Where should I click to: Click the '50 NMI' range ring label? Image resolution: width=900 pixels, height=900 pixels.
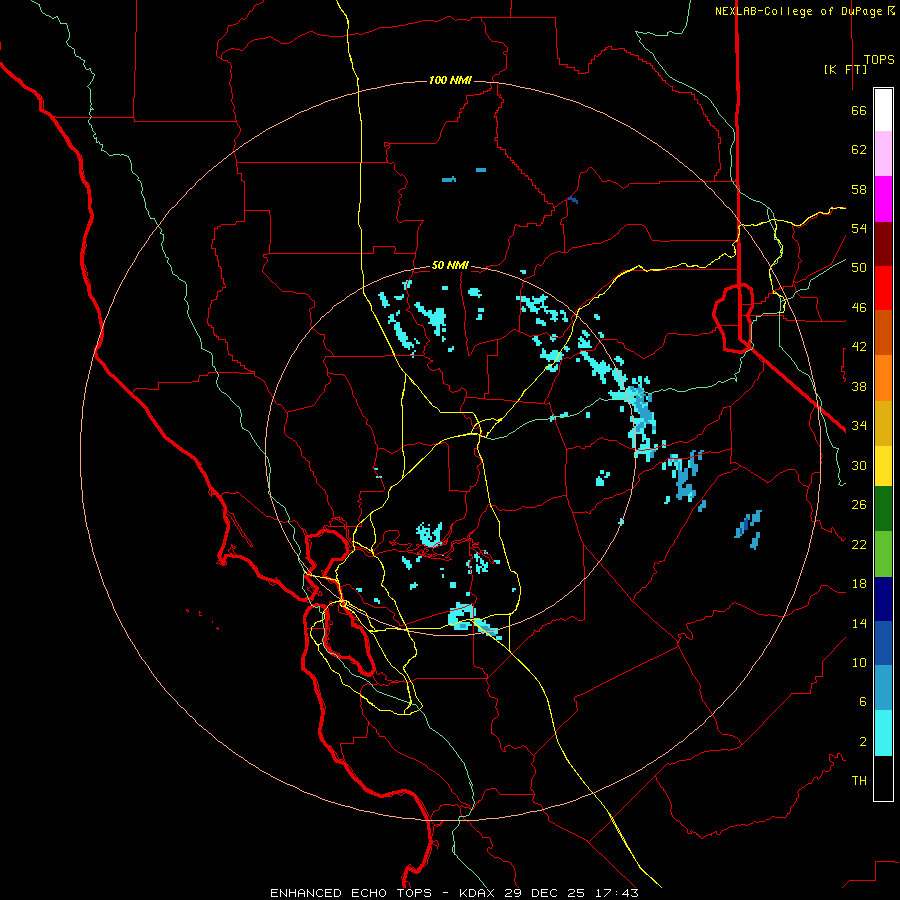click(x=450, y=265)
